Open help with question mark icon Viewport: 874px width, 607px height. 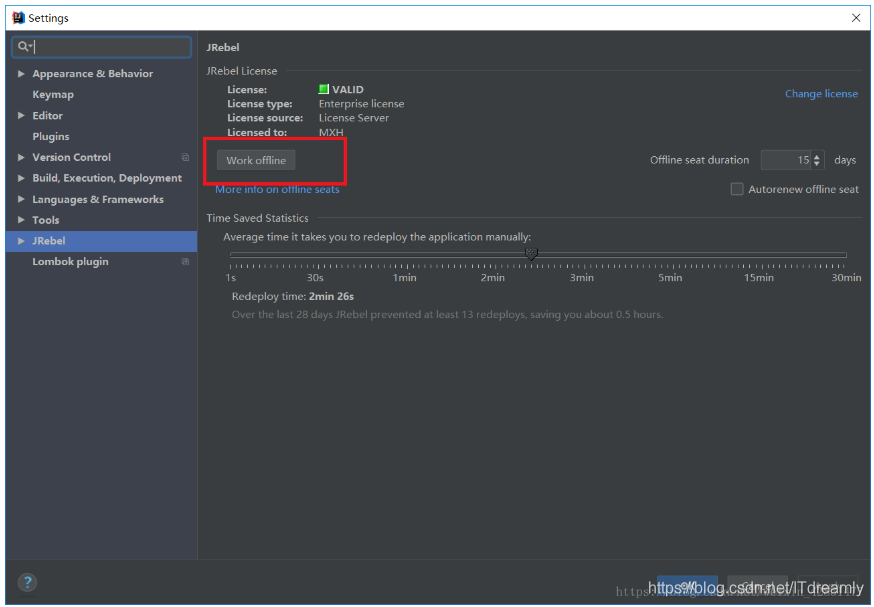pos(27,582)
